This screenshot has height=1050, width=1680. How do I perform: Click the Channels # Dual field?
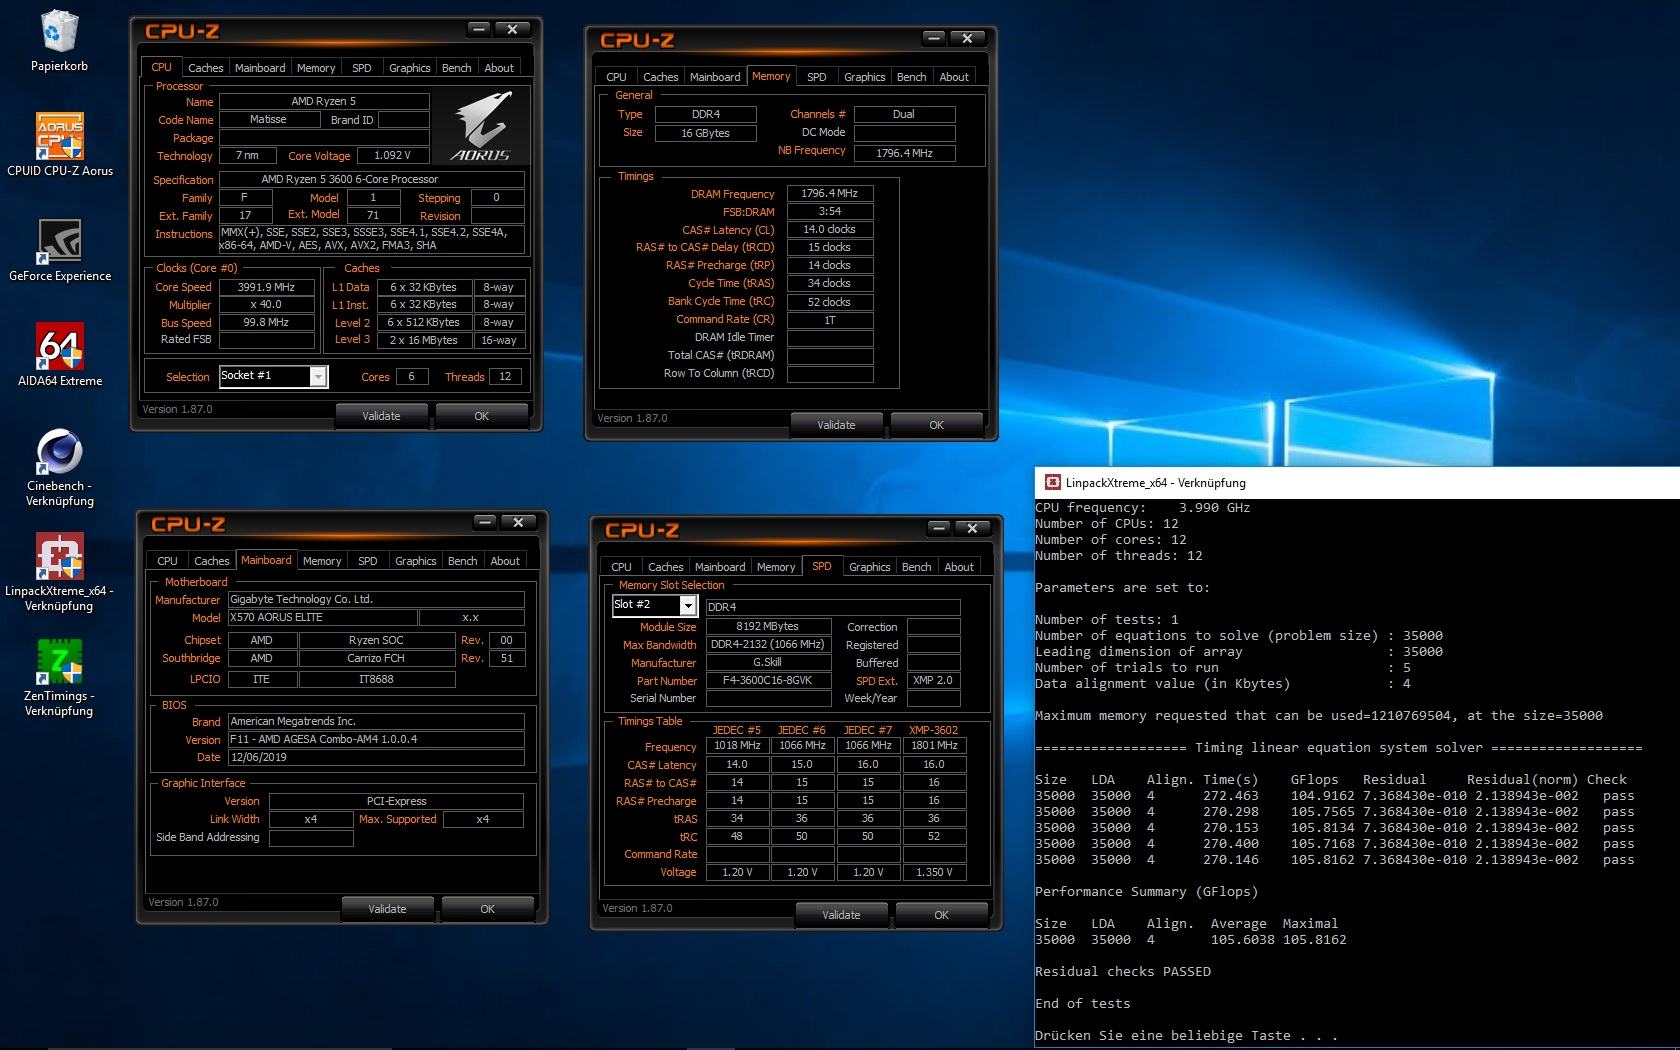(904, 114)
